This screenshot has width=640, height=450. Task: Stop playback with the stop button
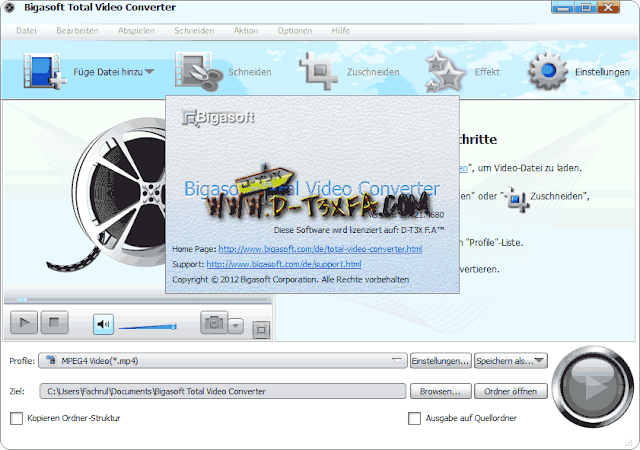coord(54,323)
